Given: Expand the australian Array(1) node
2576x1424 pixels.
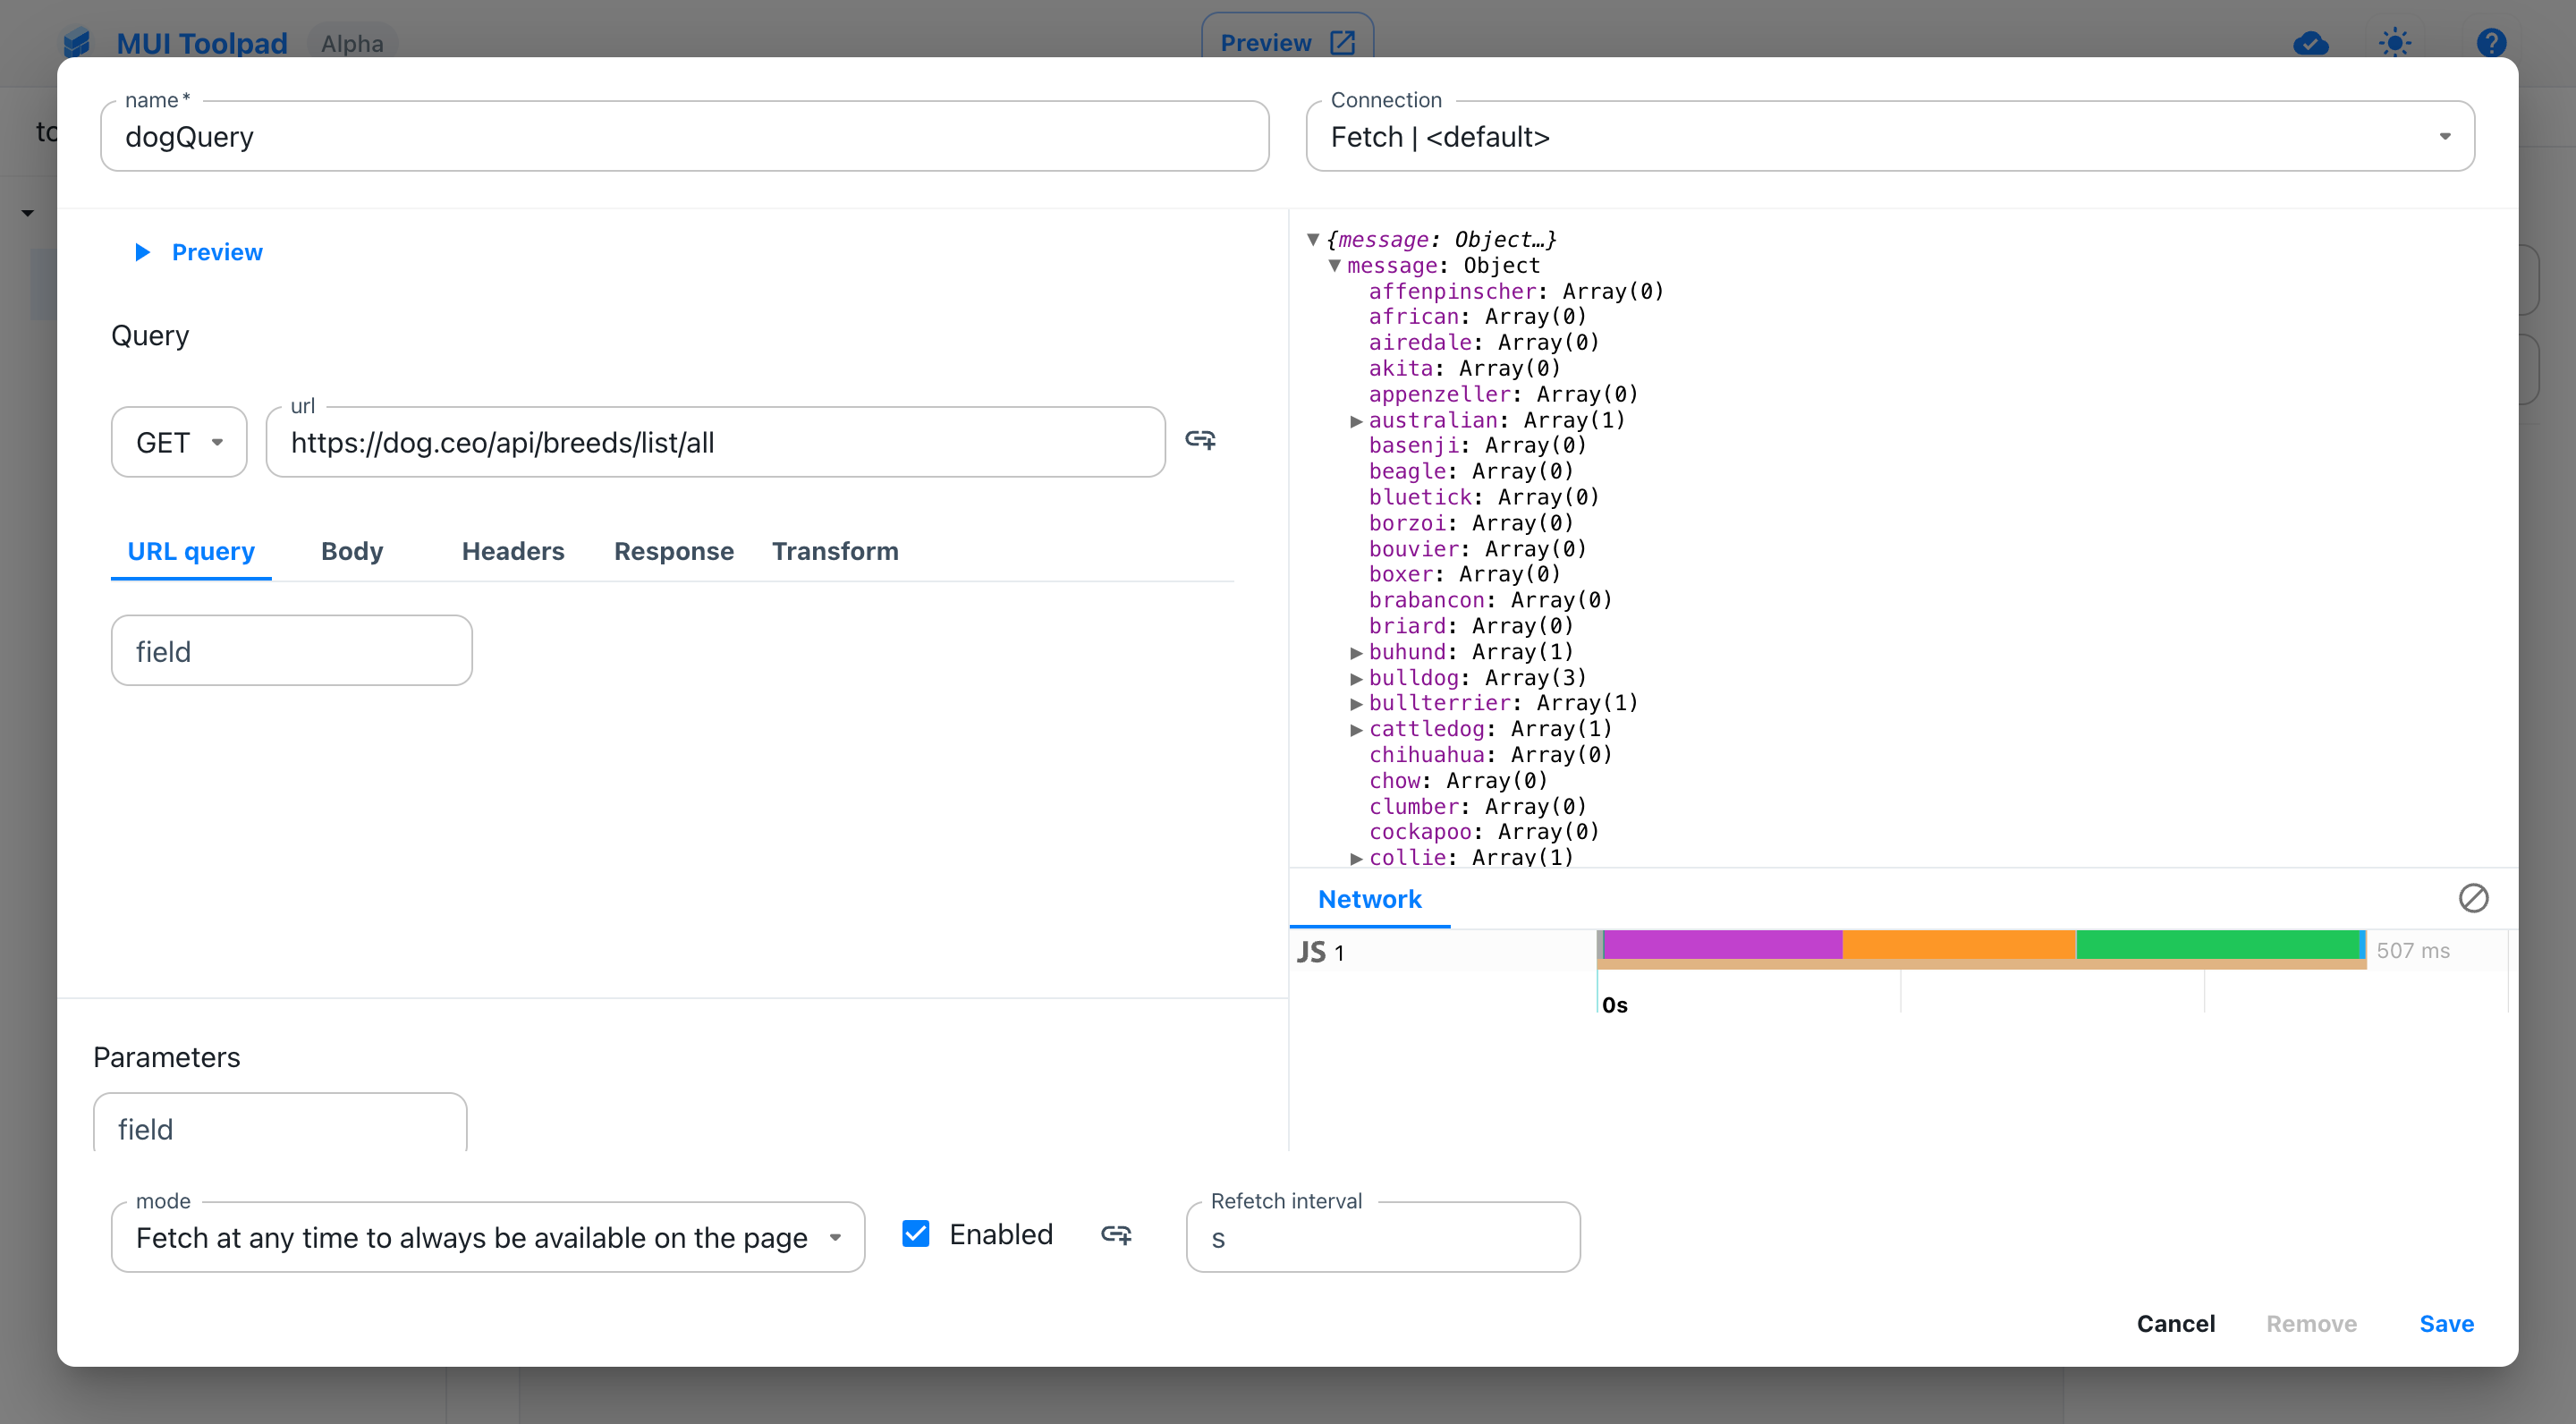Looking at the screenshot, I should [1356, 421].
